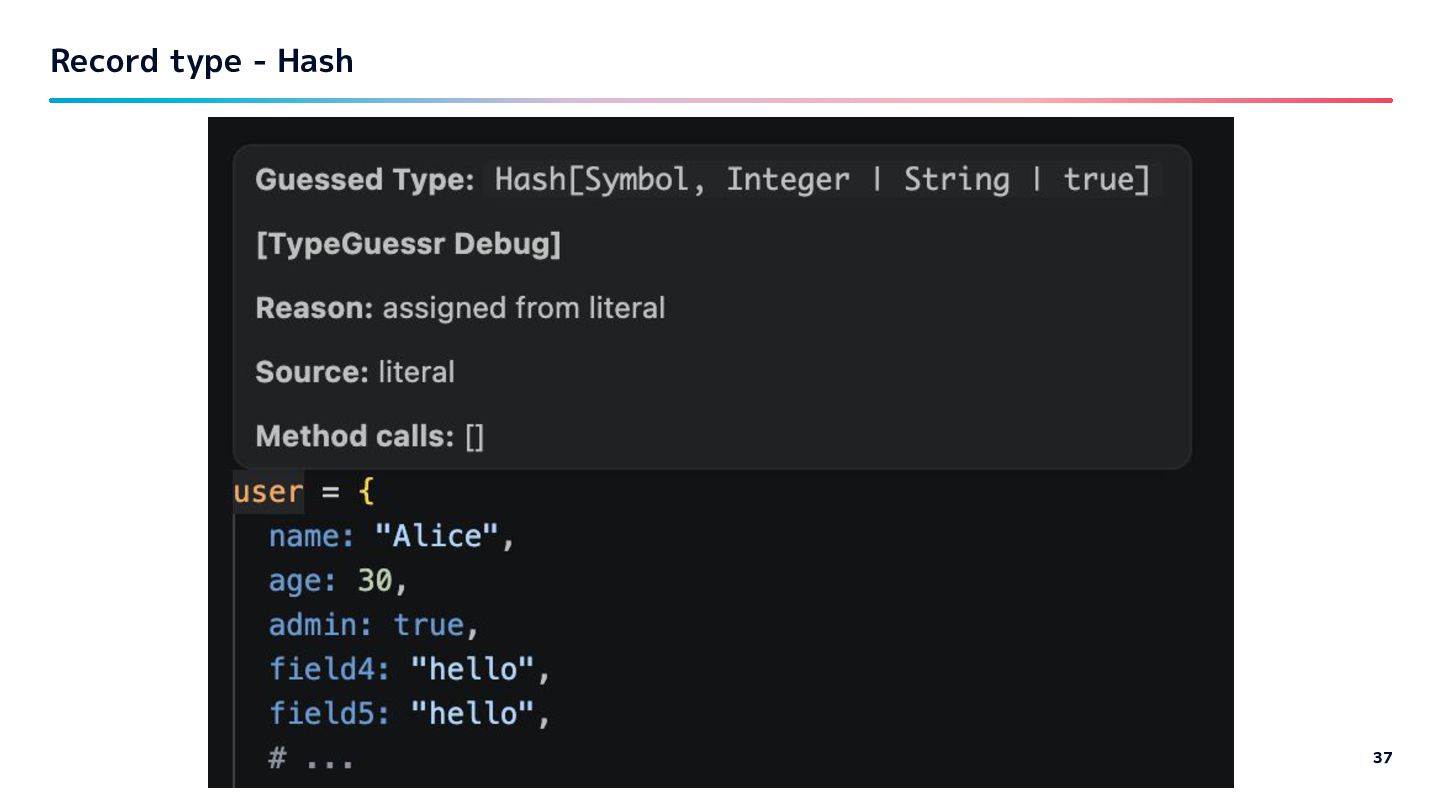The width and height of the screenshot is (1440, 810).
Task: Click the admin: hash key
Action: click(320, 625)
